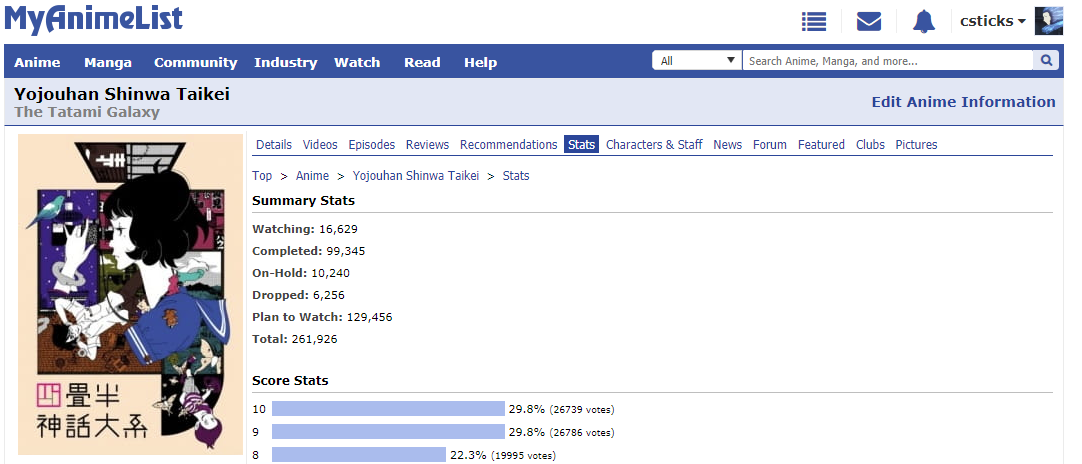Open the Anime menu
Image resolution: width=1082 pixels, height=464 pixels.
(x=37, y=62)
